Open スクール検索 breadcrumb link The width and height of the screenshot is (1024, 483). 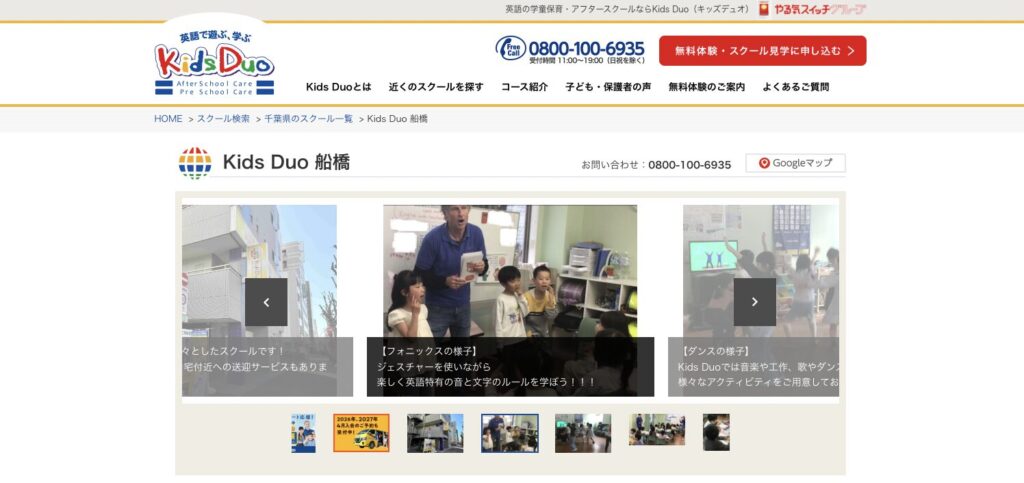pos(223,119)
